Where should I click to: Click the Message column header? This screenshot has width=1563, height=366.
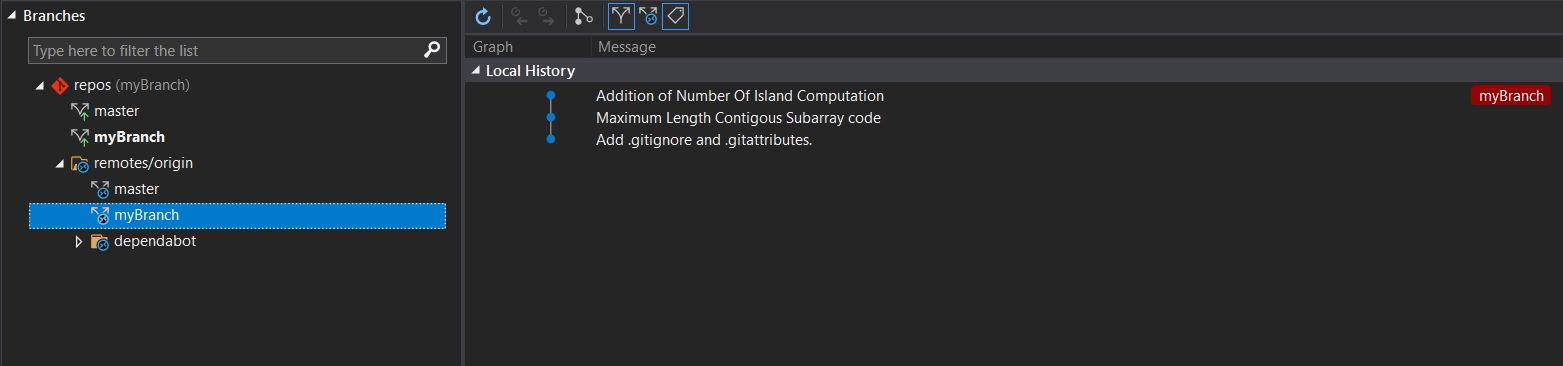[x=626, y=47]
